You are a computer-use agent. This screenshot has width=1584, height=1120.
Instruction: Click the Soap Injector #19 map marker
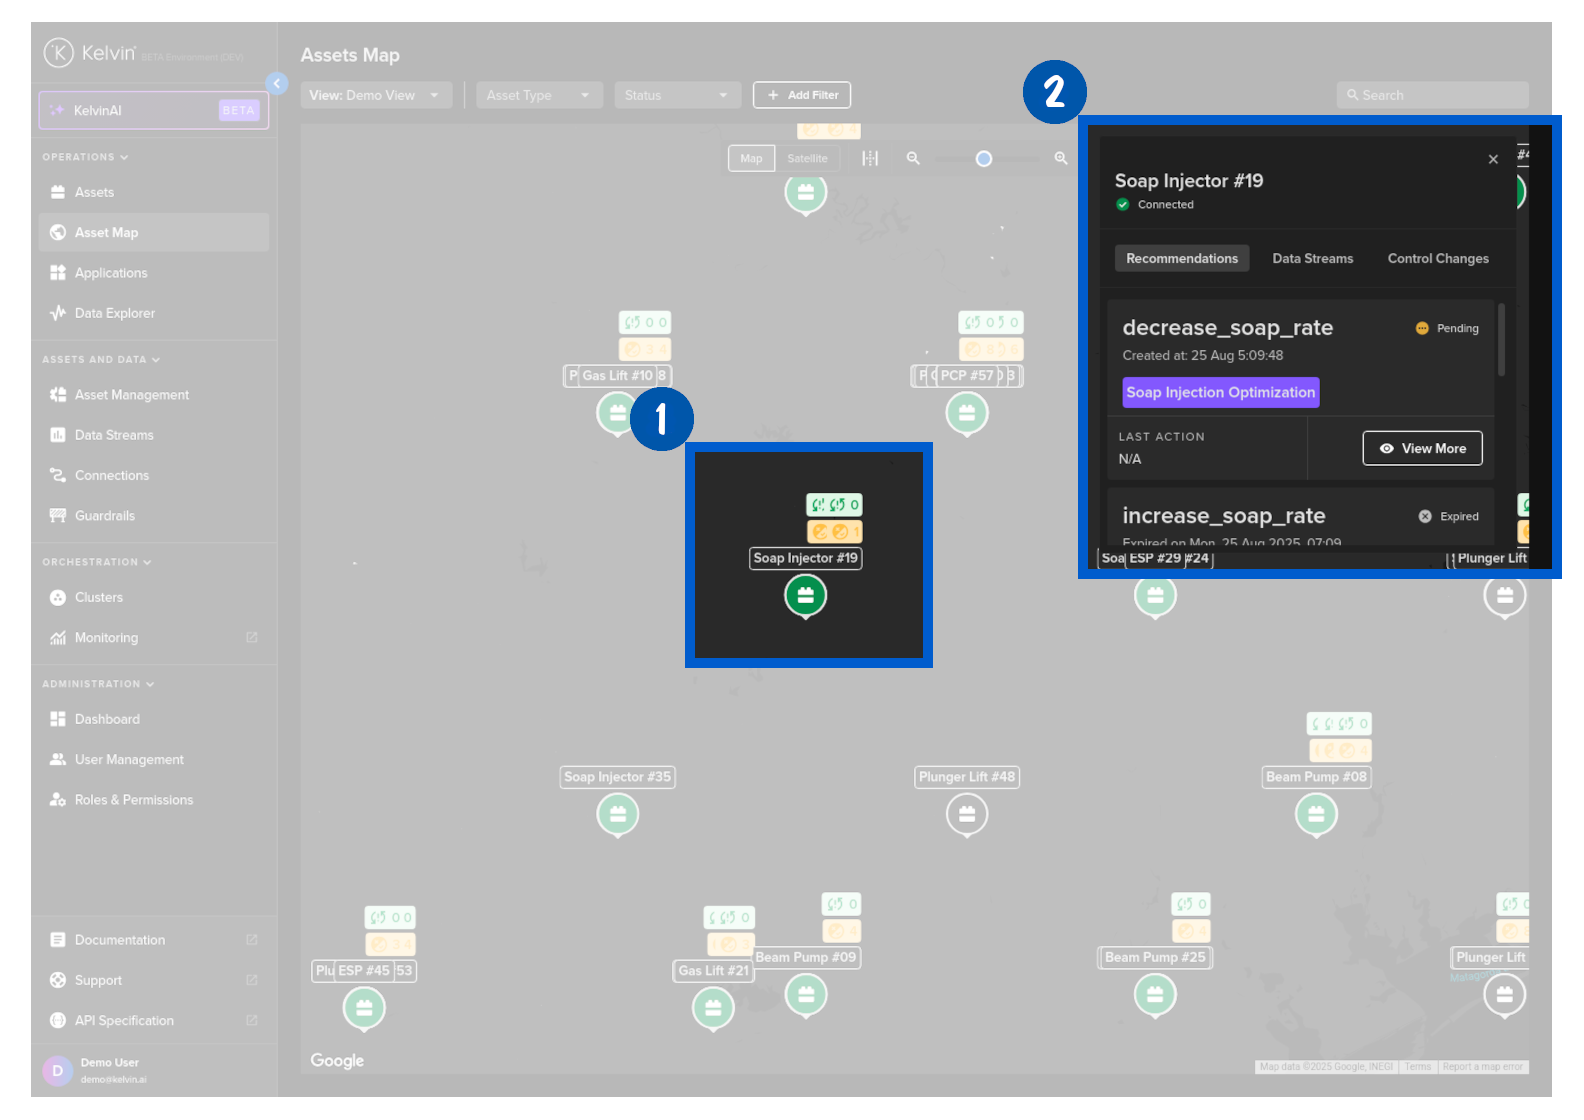coord(805,596)
